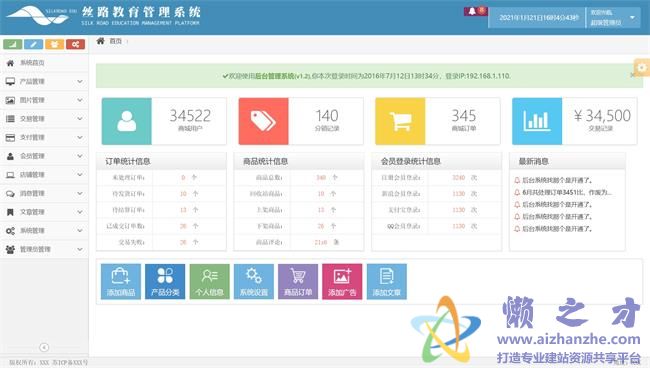650x368 pixels.
Task: Click QQ会员登录 count value
Action: coord(458,226)
